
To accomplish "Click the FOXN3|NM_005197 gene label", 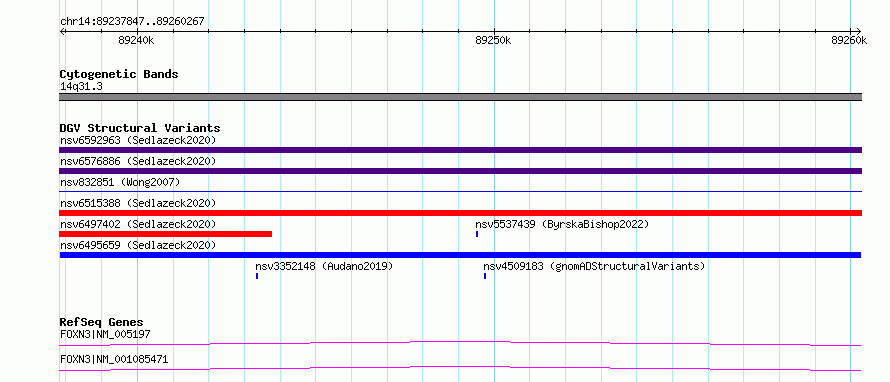I will (x=105, y=334).
